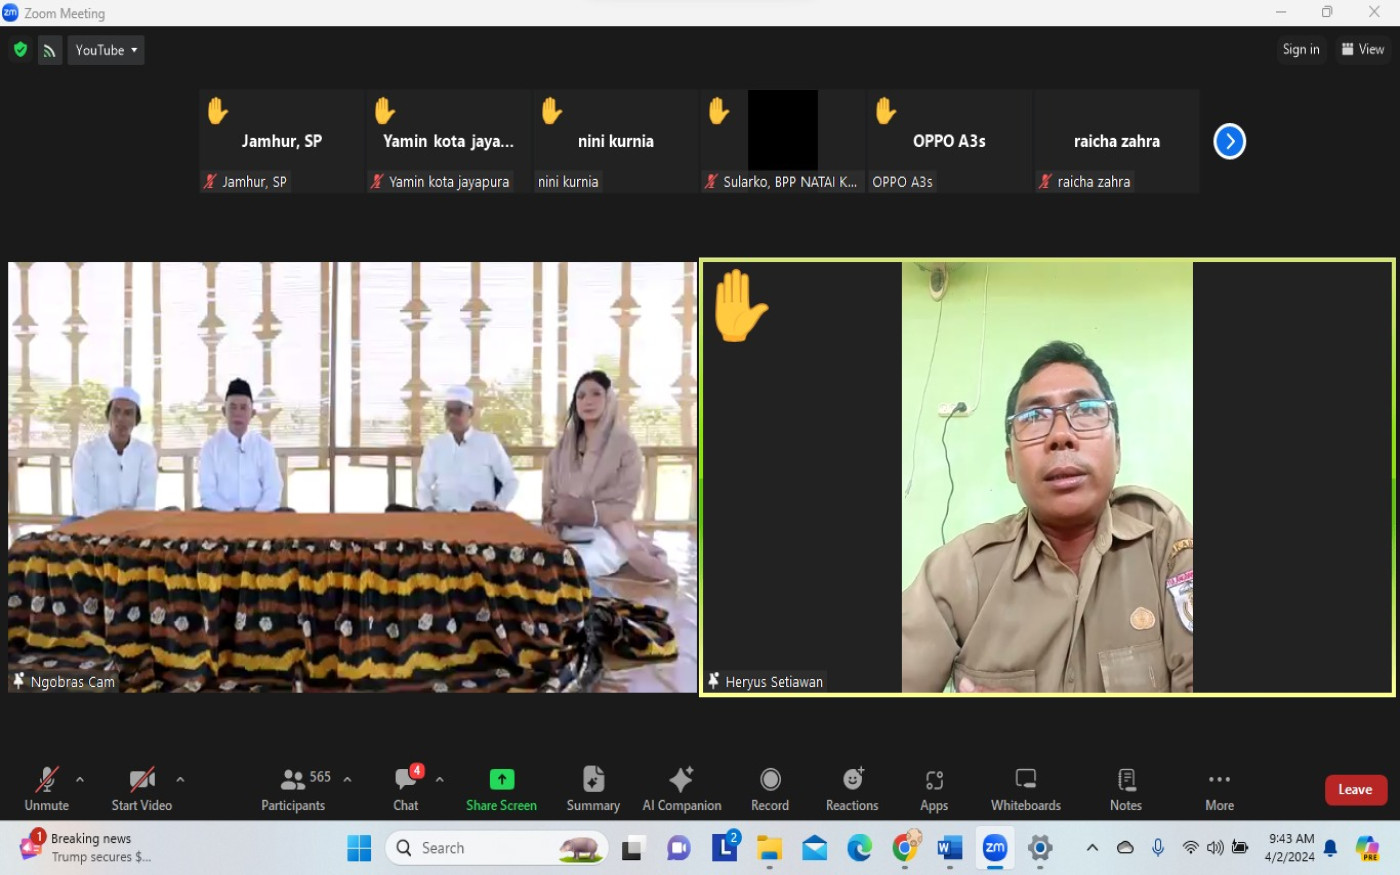Click the green encryption shield icon
The width and height of the screenshot is (1400, 875).
point(20,50)
